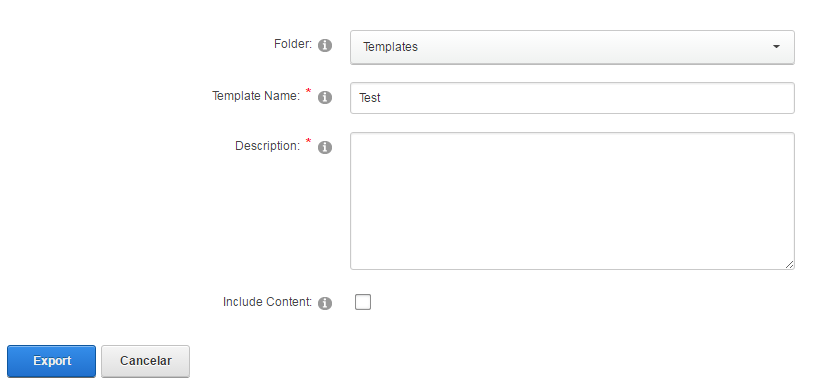Screen dimensions: 836x382
Task: Click the Description label text
Action: pos(268,146)
